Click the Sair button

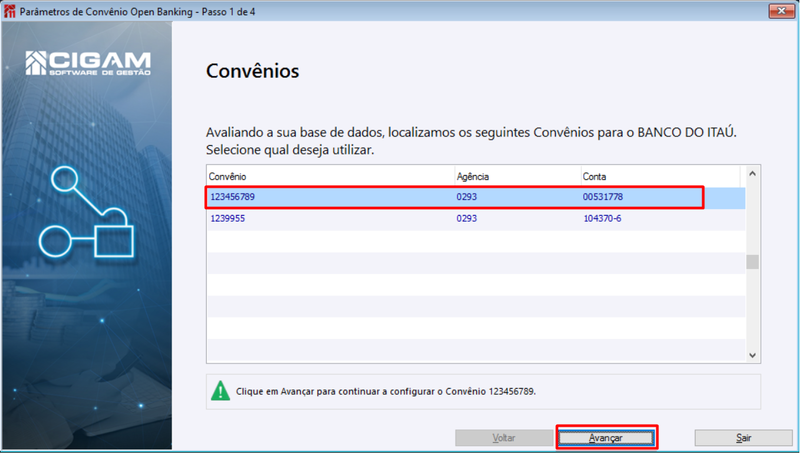(x=743, y=438)
